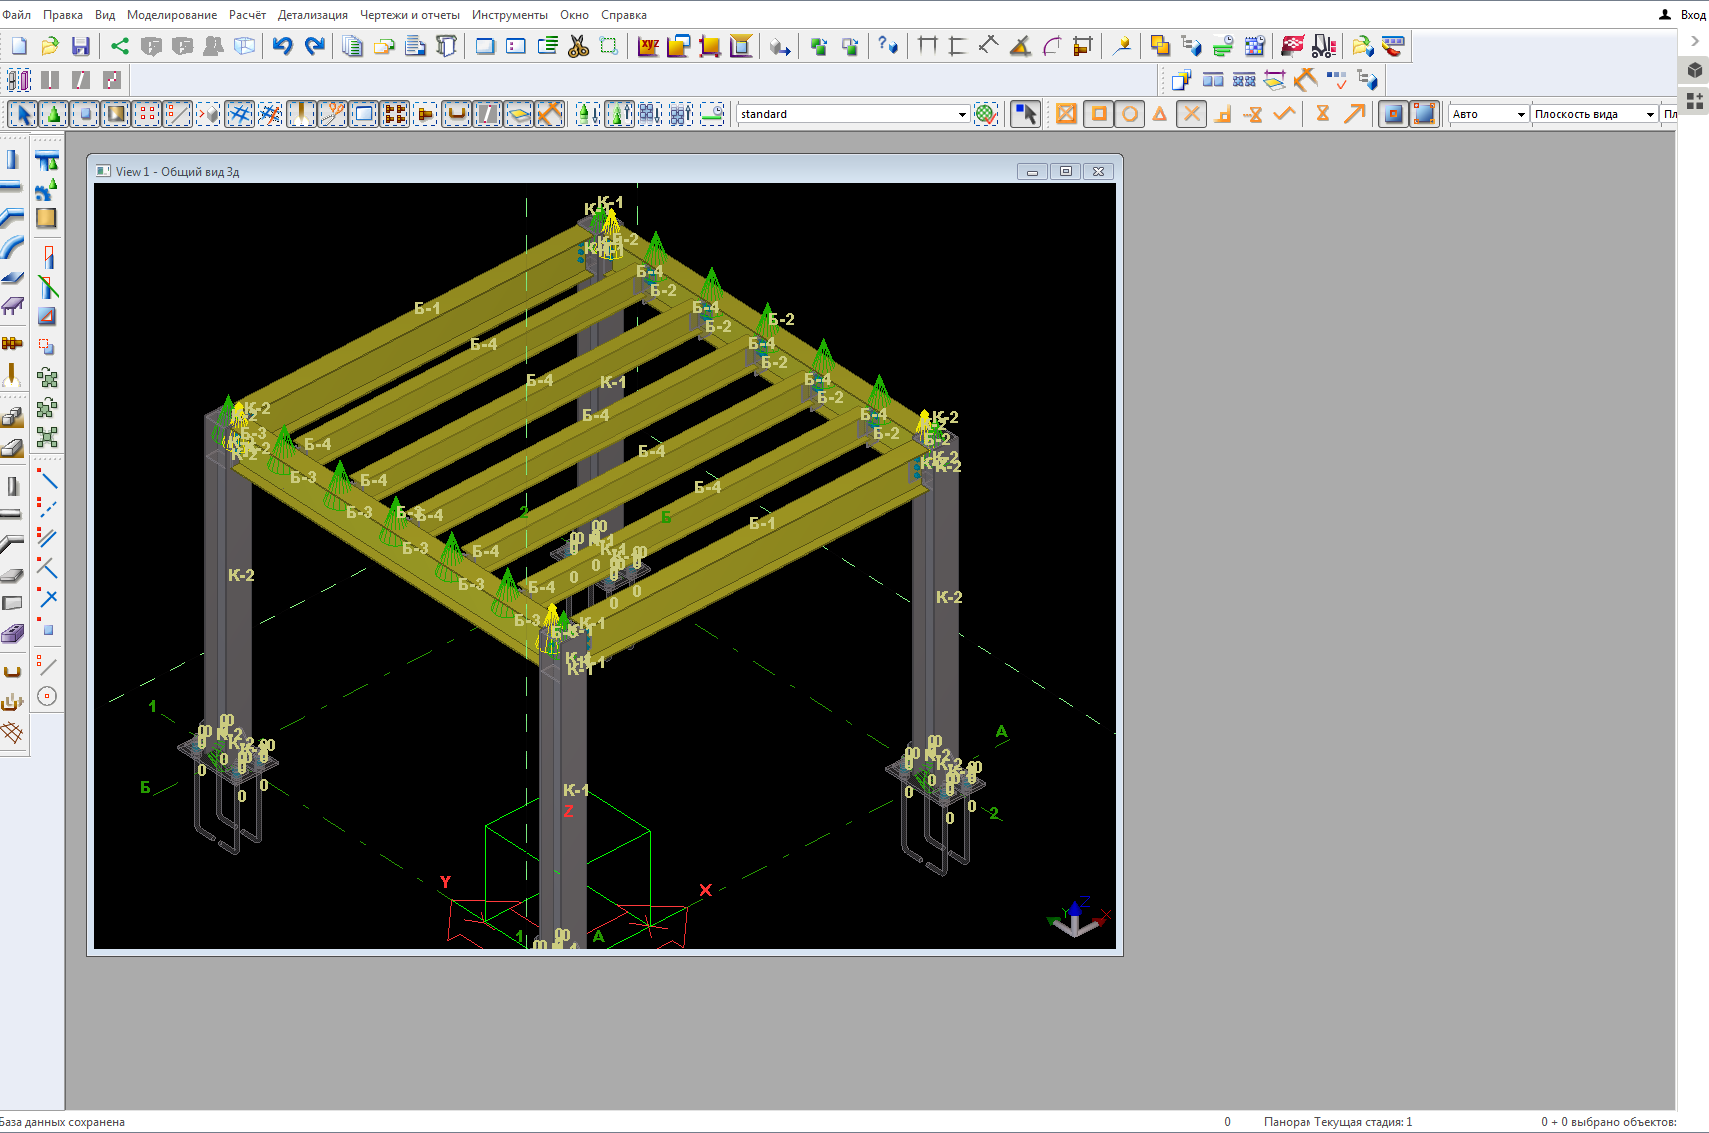The image size is (1709, 1133).
Task: Toggle the Select all arrow switch
Action: pos(24,114)
